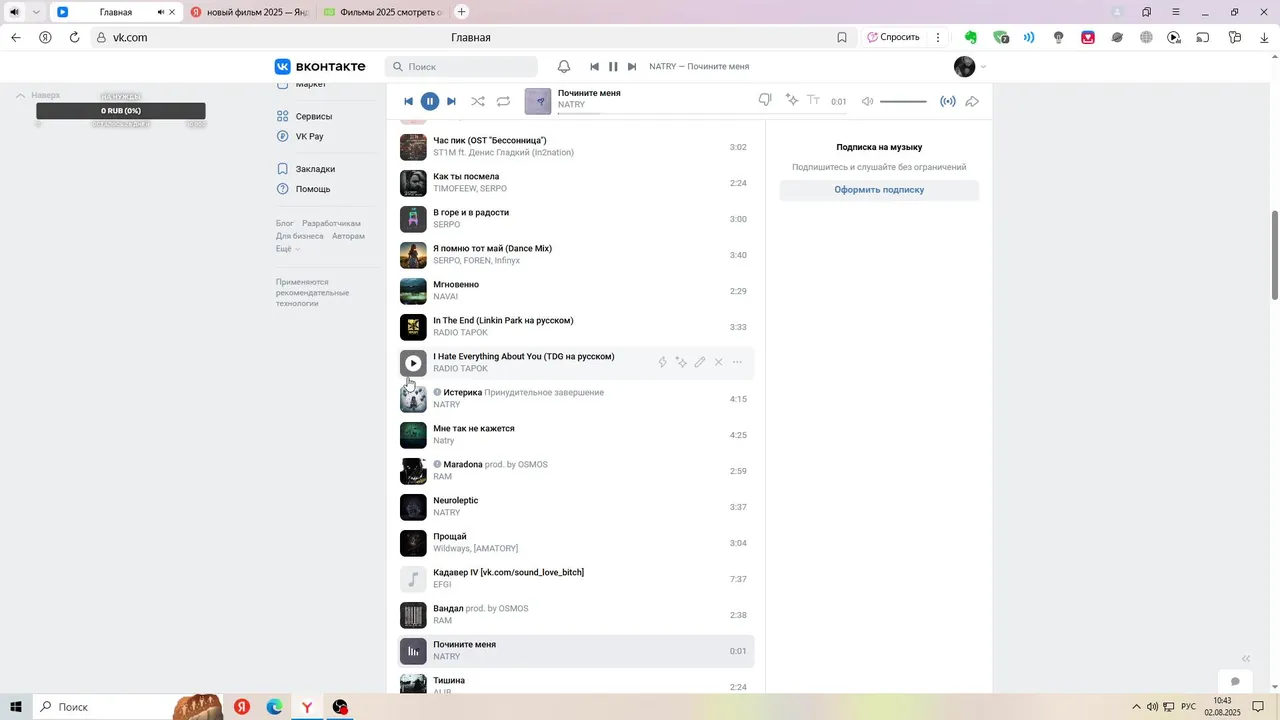This screenshot has width=1280, height=720.
Task: Click the cover of Как ты посмела
Action: coord(413,183)
